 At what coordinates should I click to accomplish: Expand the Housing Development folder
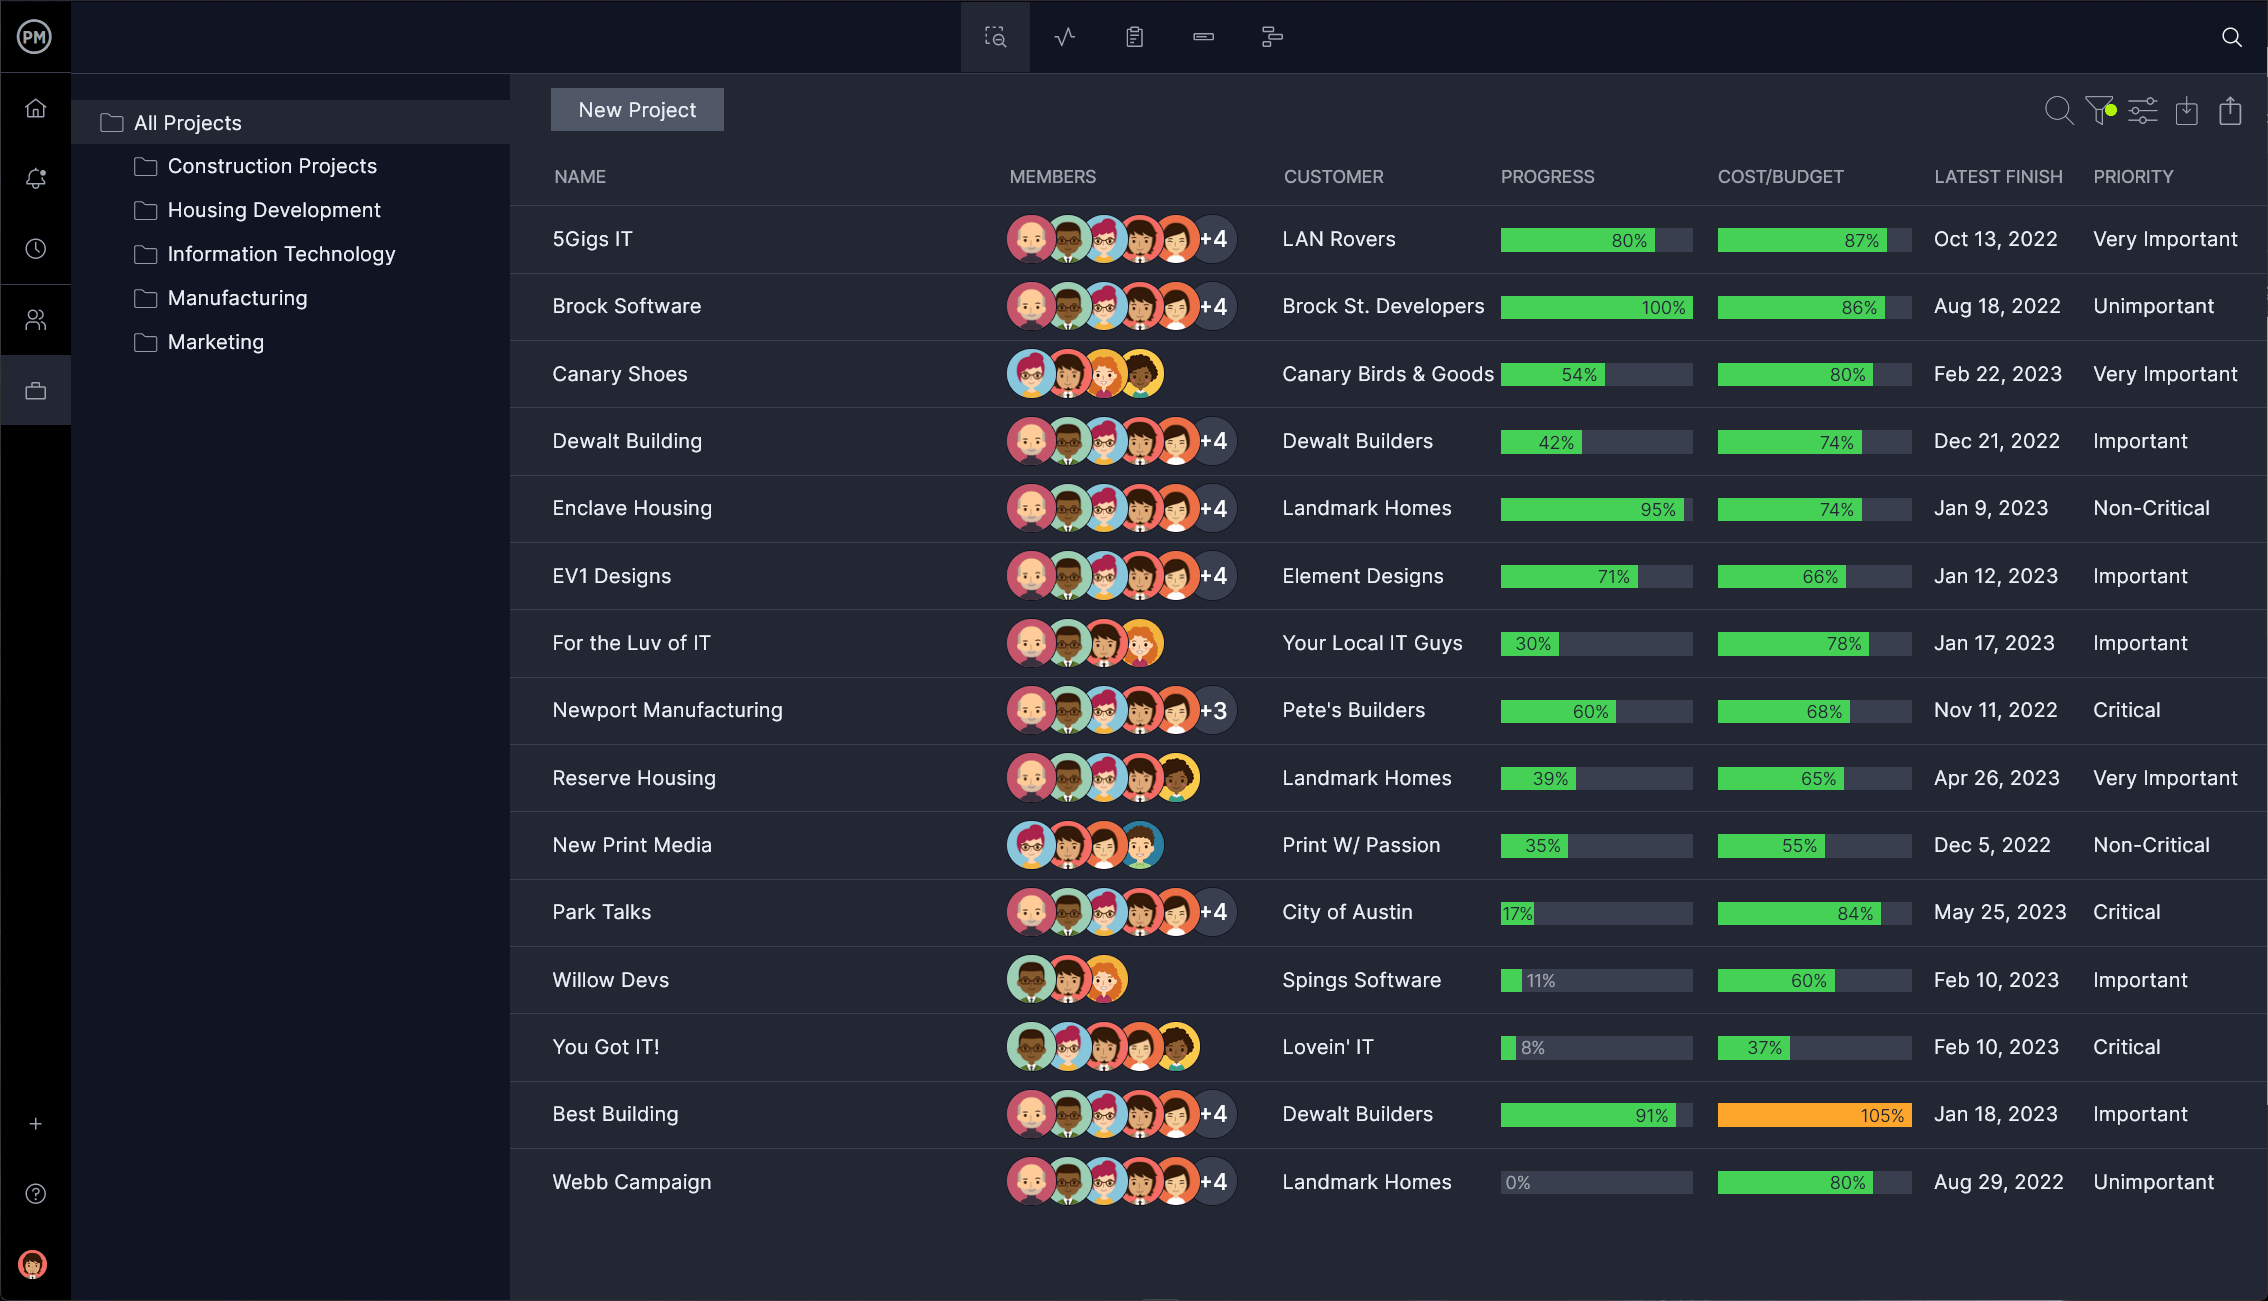pos(274,209)
